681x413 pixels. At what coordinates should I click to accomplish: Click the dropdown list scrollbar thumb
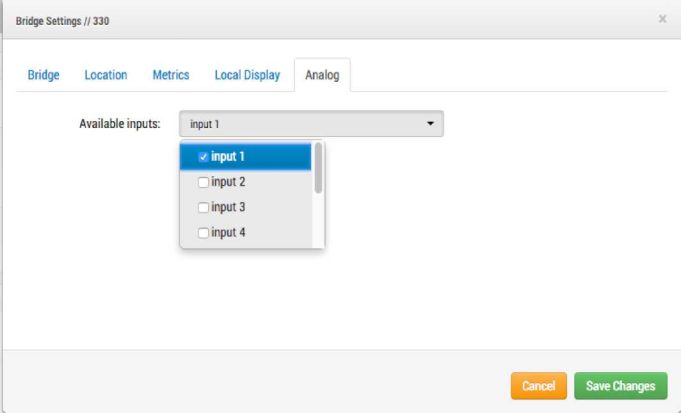[318, 168]
